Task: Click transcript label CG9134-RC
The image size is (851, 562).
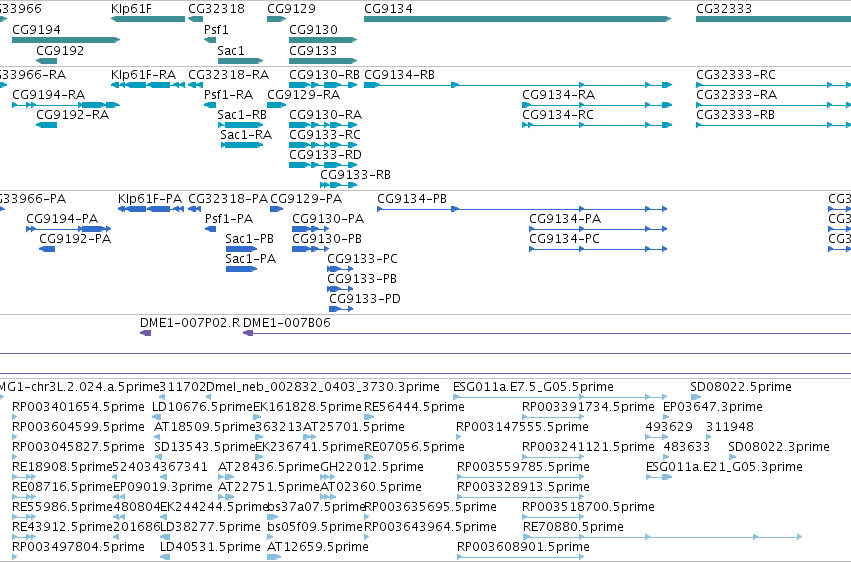Action: [557, 114]
